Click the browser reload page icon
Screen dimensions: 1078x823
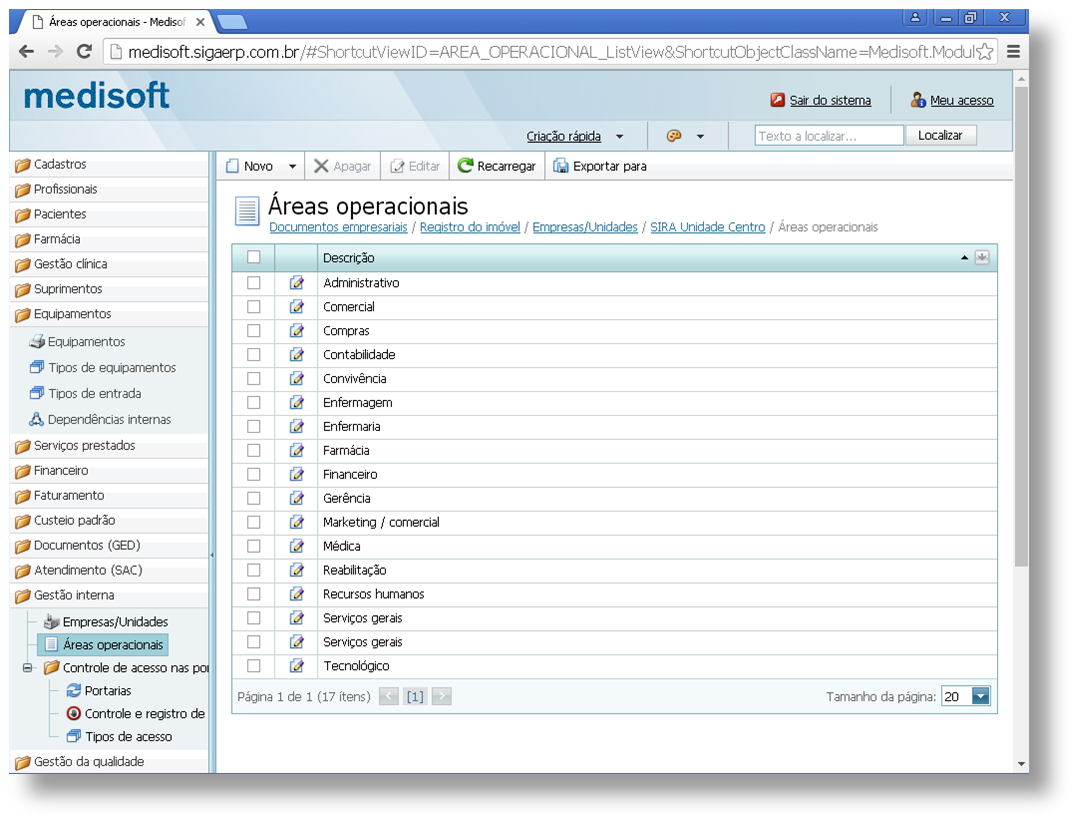coord(84,52)
